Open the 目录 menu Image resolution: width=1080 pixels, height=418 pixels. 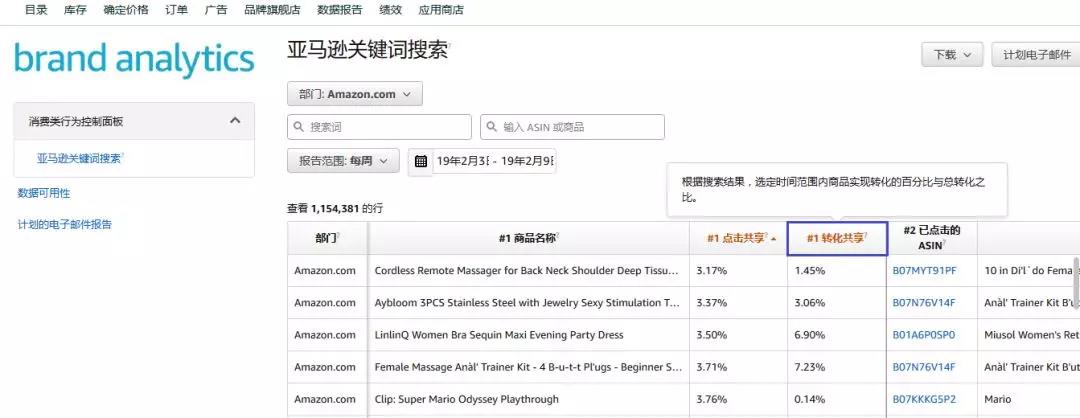(x=36, y=10)
